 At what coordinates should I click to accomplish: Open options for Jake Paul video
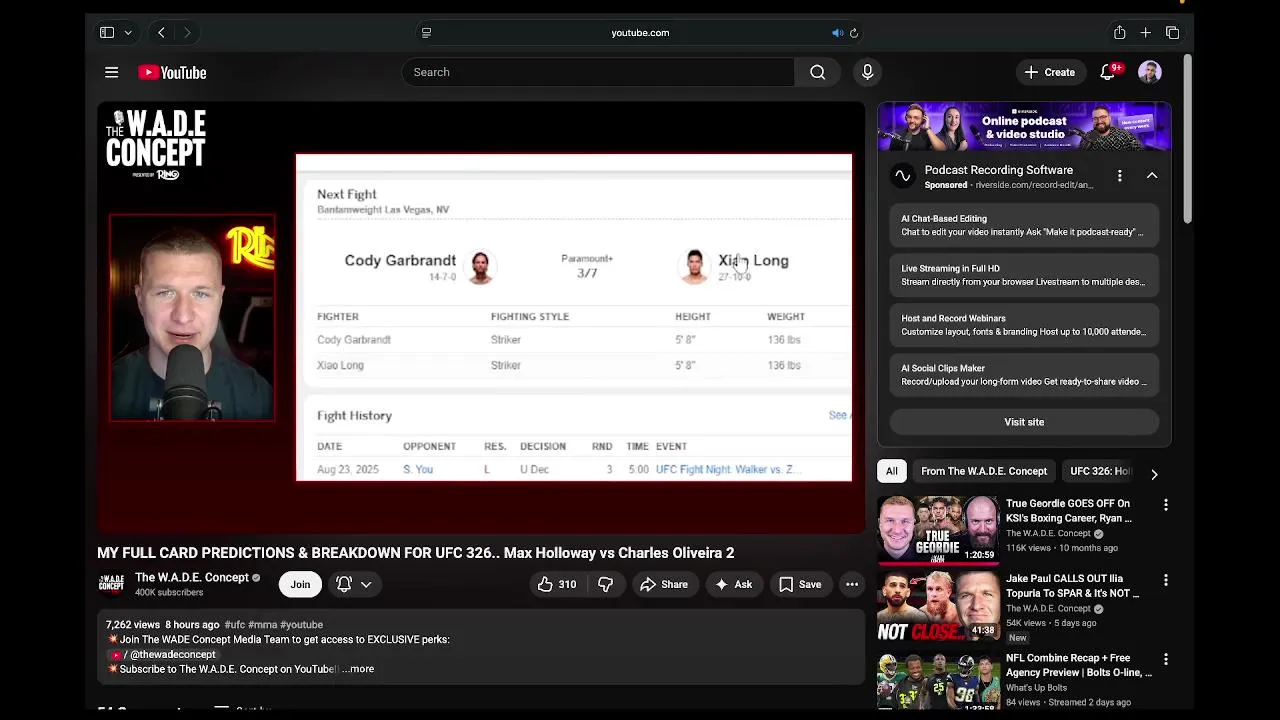tap(1165, 580)
